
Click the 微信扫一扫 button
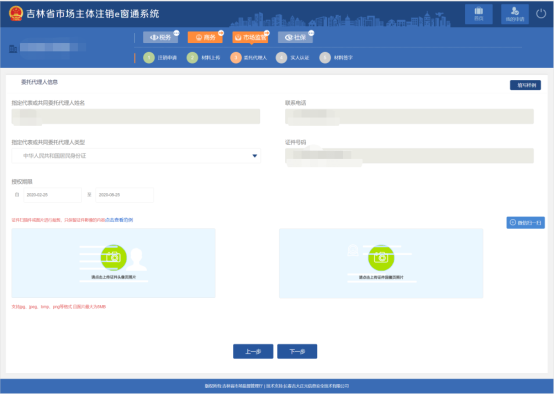[x=525, y=223]
